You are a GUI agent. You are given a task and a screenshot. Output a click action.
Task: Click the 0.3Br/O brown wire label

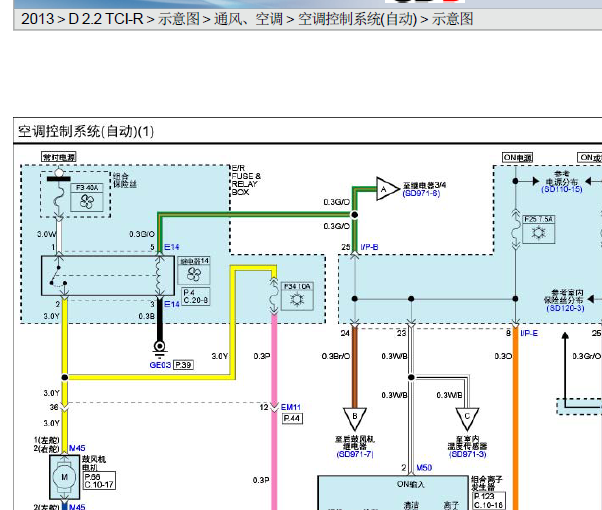336,356
